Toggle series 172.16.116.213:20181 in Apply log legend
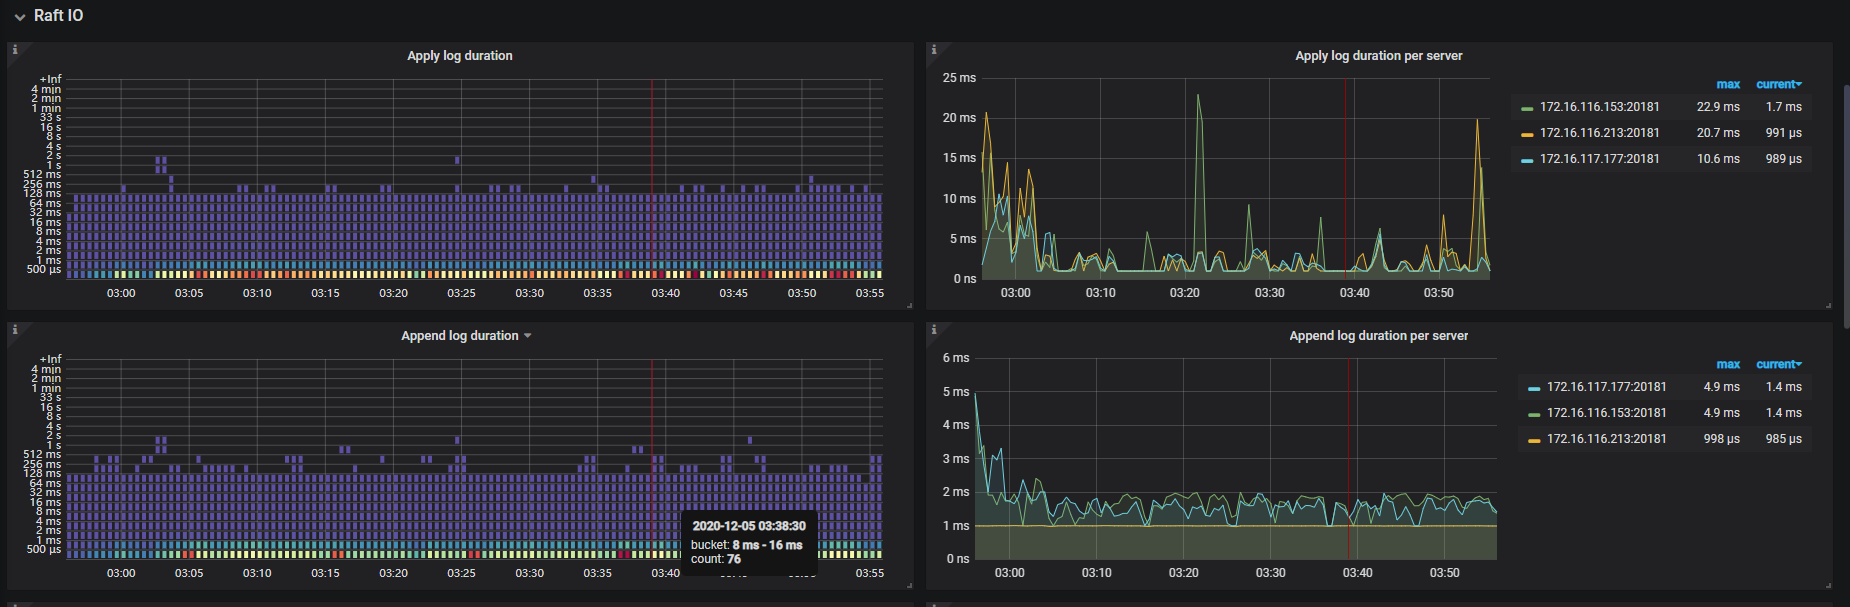 [1599, 133]
